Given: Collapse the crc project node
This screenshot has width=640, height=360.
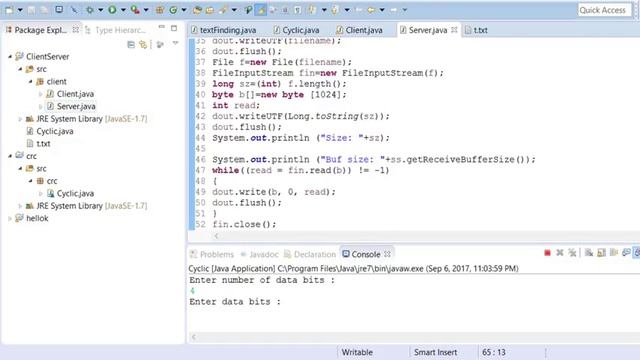Looking at the screenshot, I should tap(10, 156).
